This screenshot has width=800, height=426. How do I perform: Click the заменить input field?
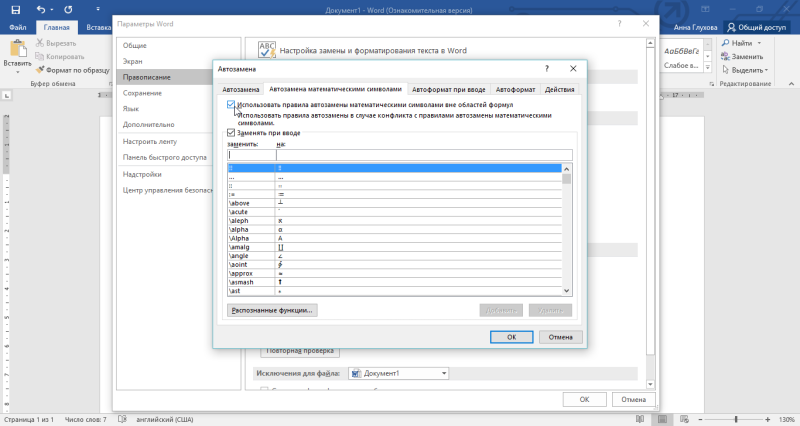(252, 155)
